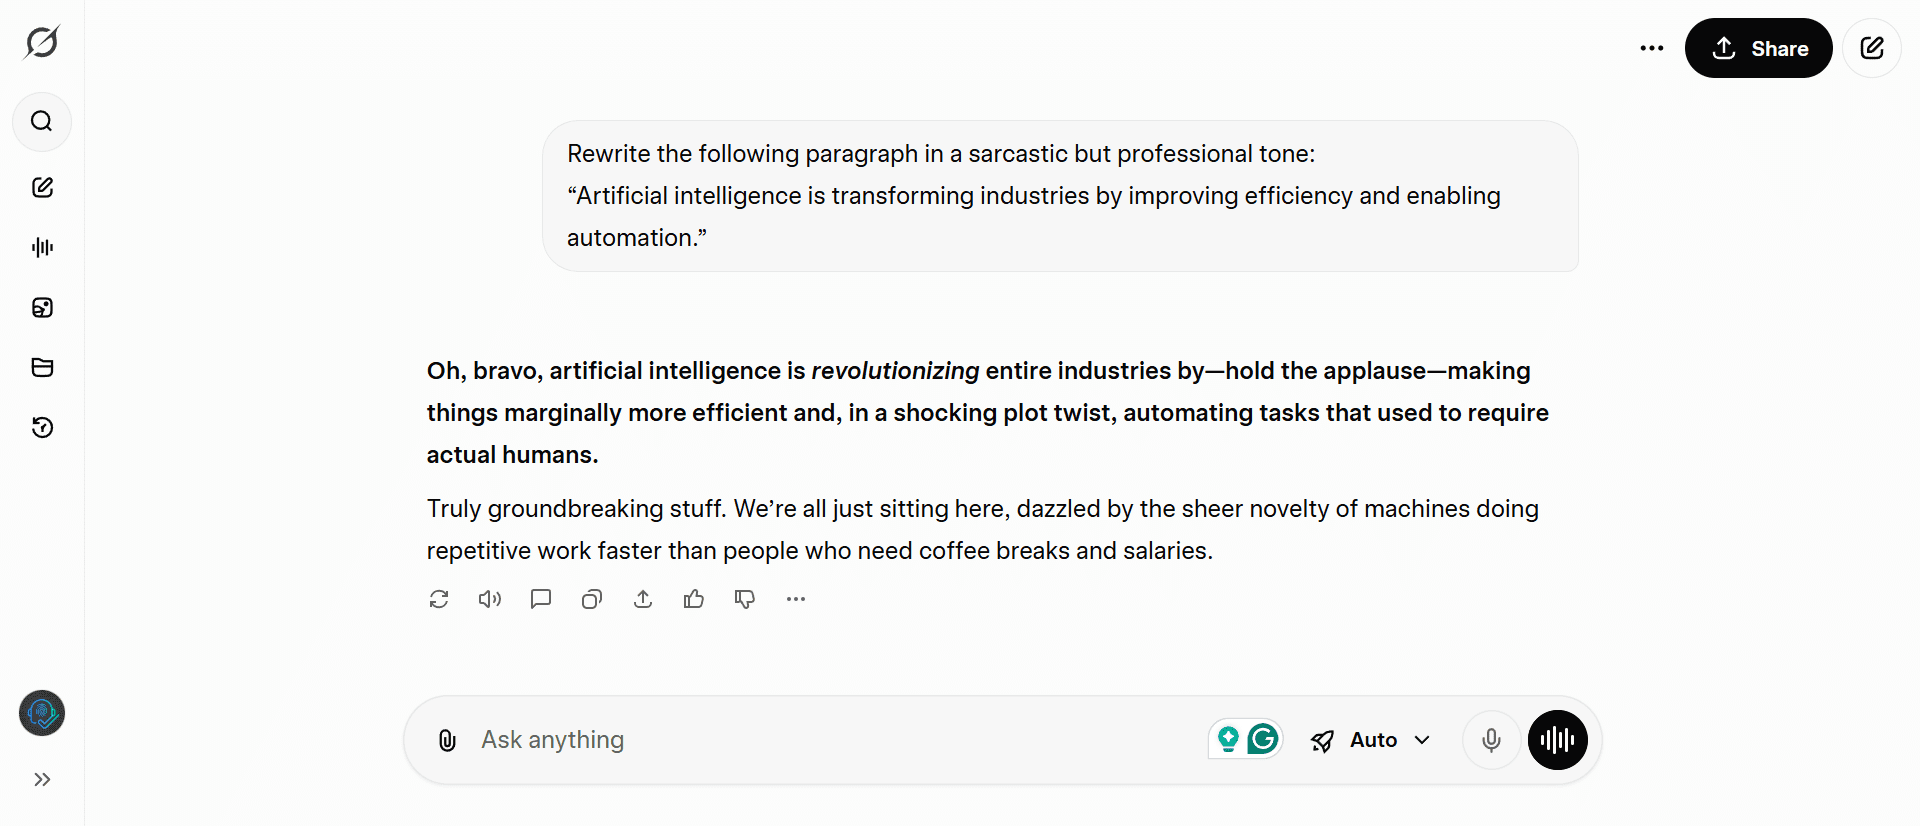Viewport: 1920px width, 826px height.
Task: Copy the AI response
Action: pyautogui.click(x=591, y=598)
